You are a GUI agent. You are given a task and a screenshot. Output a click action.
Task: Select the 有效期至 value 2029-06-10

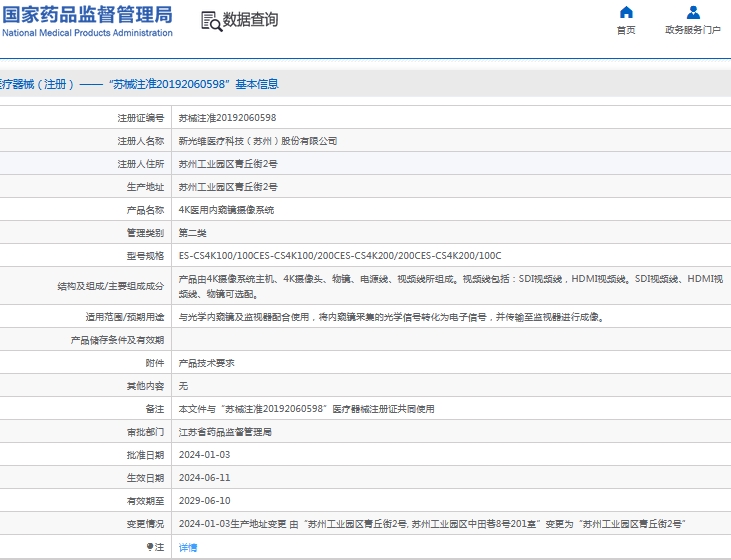205,501
